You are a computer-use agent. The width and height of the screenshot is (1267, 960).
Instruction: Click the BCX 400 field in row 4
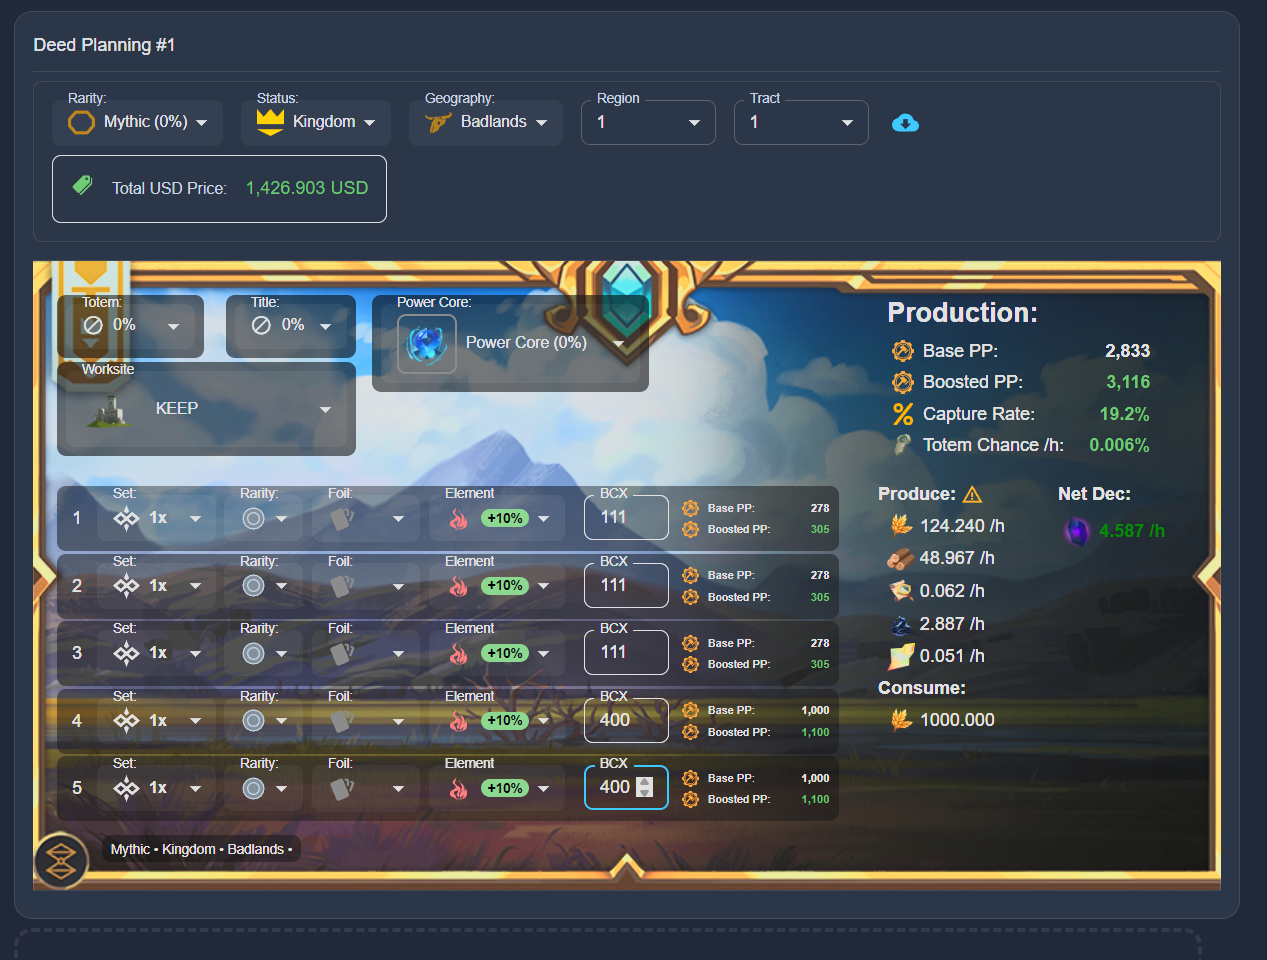626,720
